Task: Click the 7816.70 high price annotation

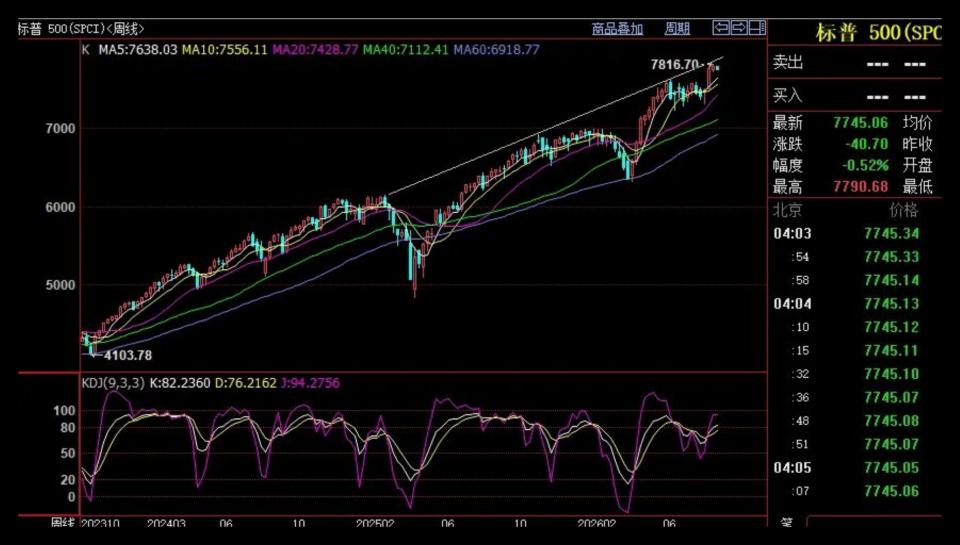Action: [x=673, y=64]
